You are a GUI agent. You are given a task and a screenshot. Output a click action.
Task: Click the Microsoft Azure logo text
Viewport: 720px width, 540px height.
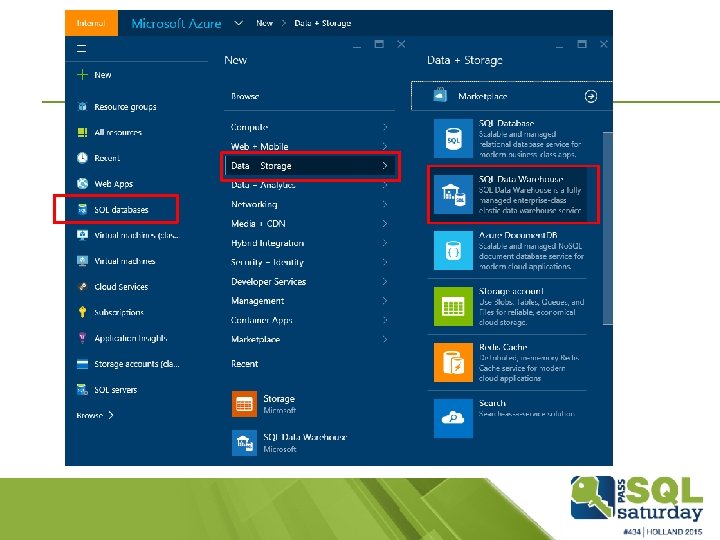[x=176, y=23]
